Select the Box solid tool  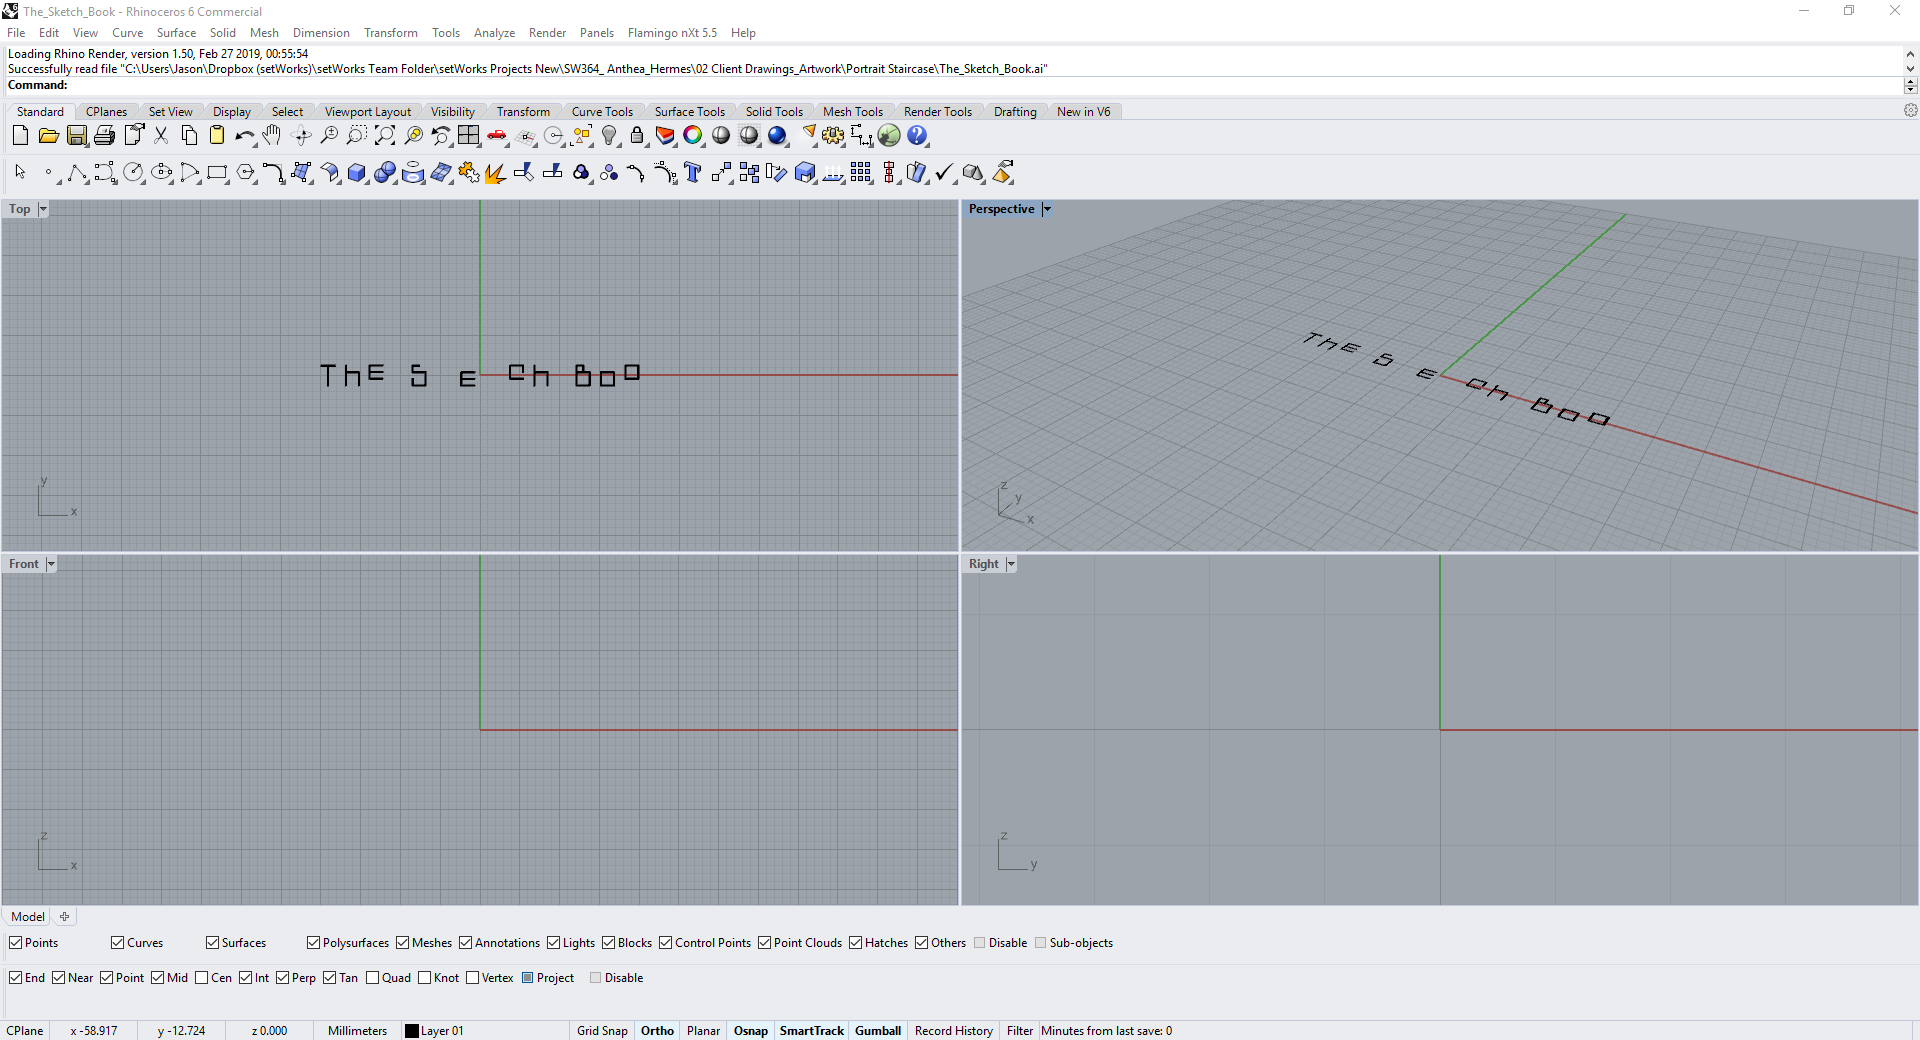point(357,173)
